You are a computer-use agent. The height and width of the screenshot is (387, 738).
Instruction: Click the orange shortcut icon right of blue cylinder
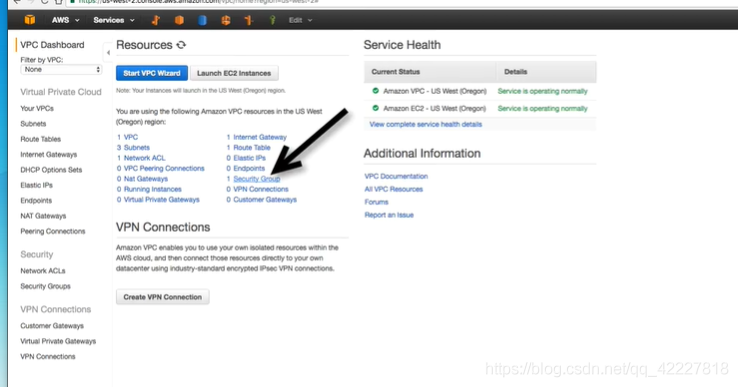226,20
